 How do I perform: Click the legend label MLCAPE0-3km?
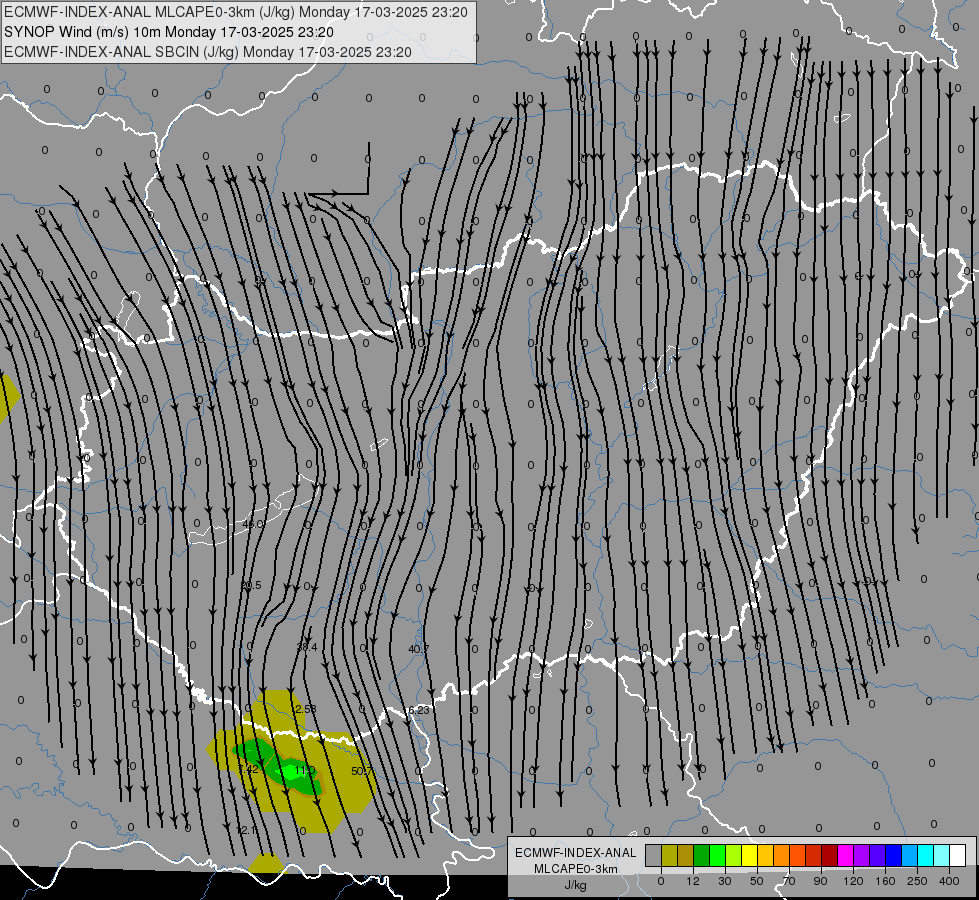tap(575, 869)
